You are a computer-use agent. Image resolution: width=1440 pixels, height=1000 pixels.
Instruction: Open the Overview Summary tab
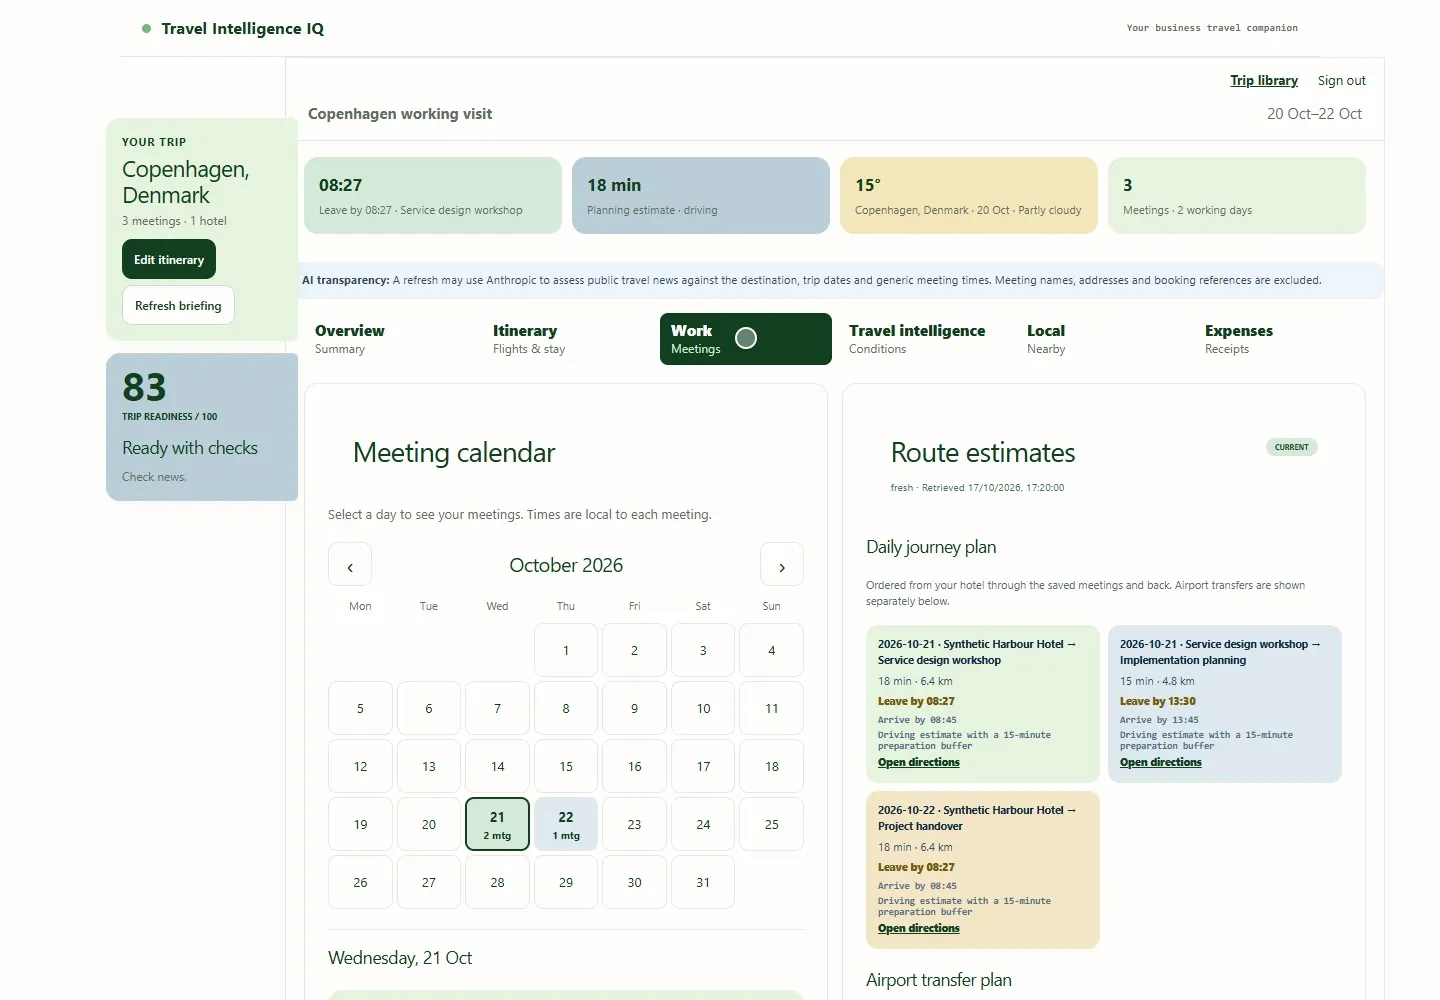[389, 339]
